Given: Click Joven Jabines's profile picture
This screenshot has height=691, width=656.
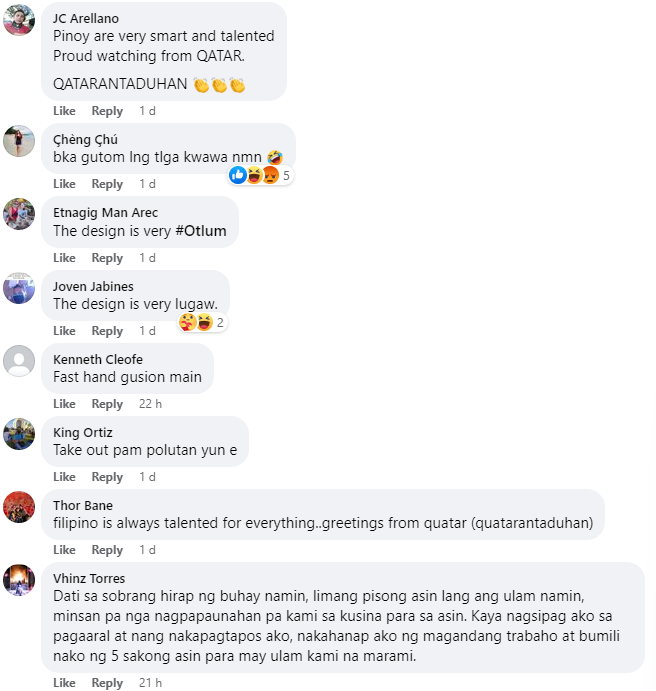Looking at the screenshot, I should pos(20,287).
